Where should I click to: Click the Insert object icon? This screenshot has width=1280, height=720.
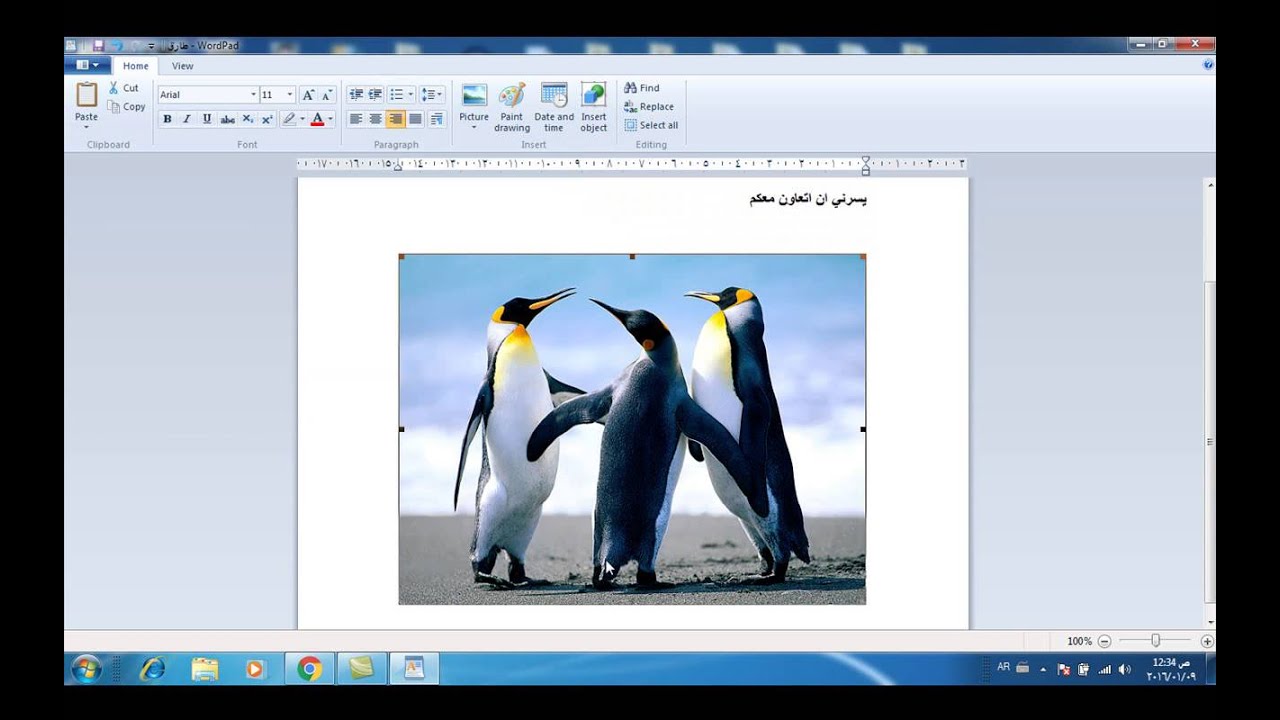[594, 95]
